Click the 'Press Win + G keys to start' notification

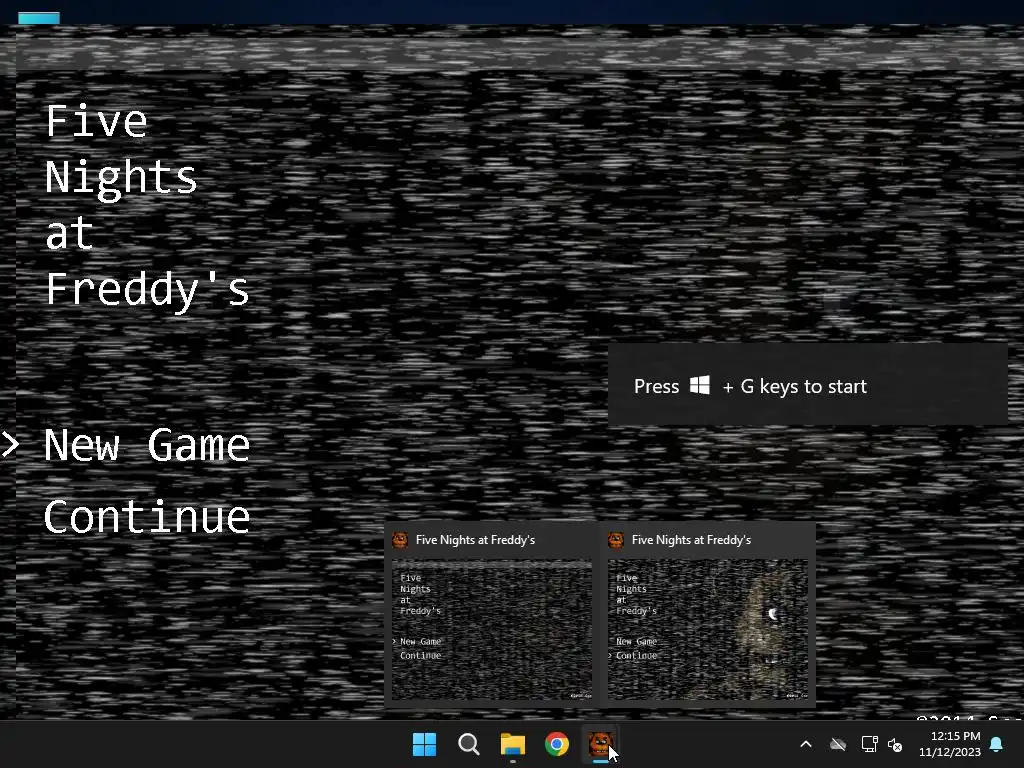(808, 386)
